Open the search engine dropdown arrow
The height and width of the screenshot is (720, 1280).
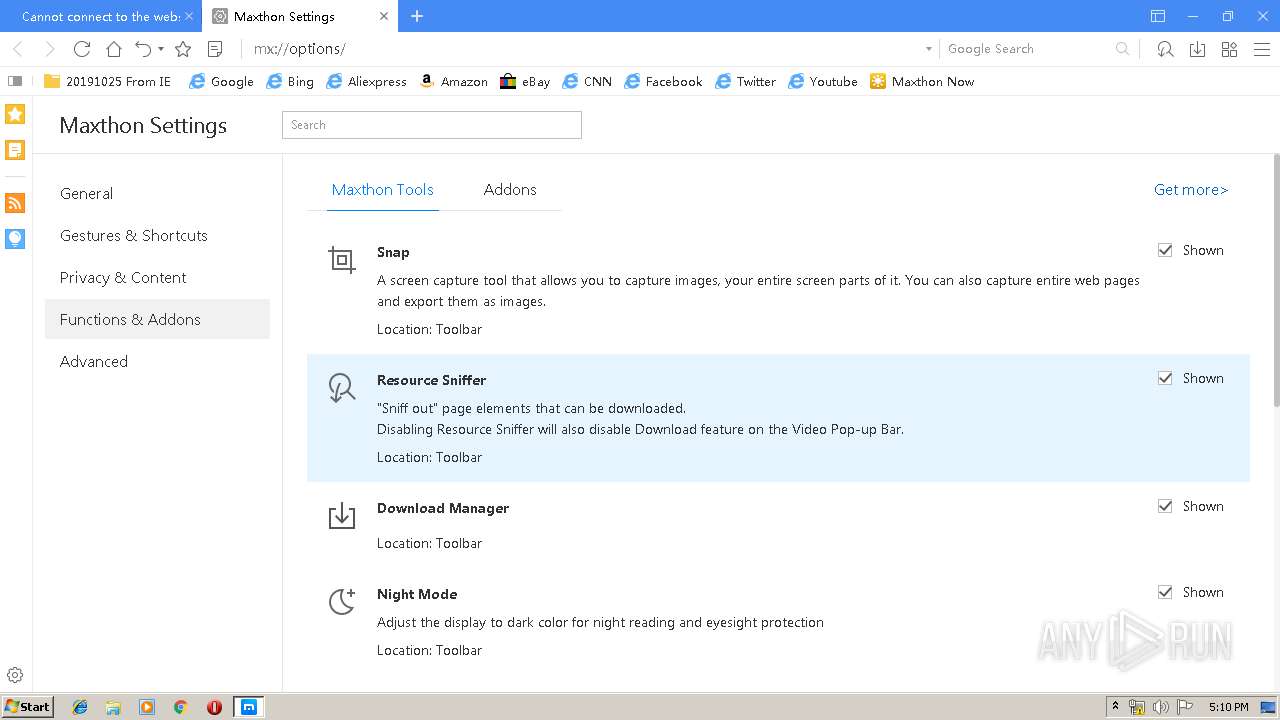pyautogui.click(x=929, y=49)
